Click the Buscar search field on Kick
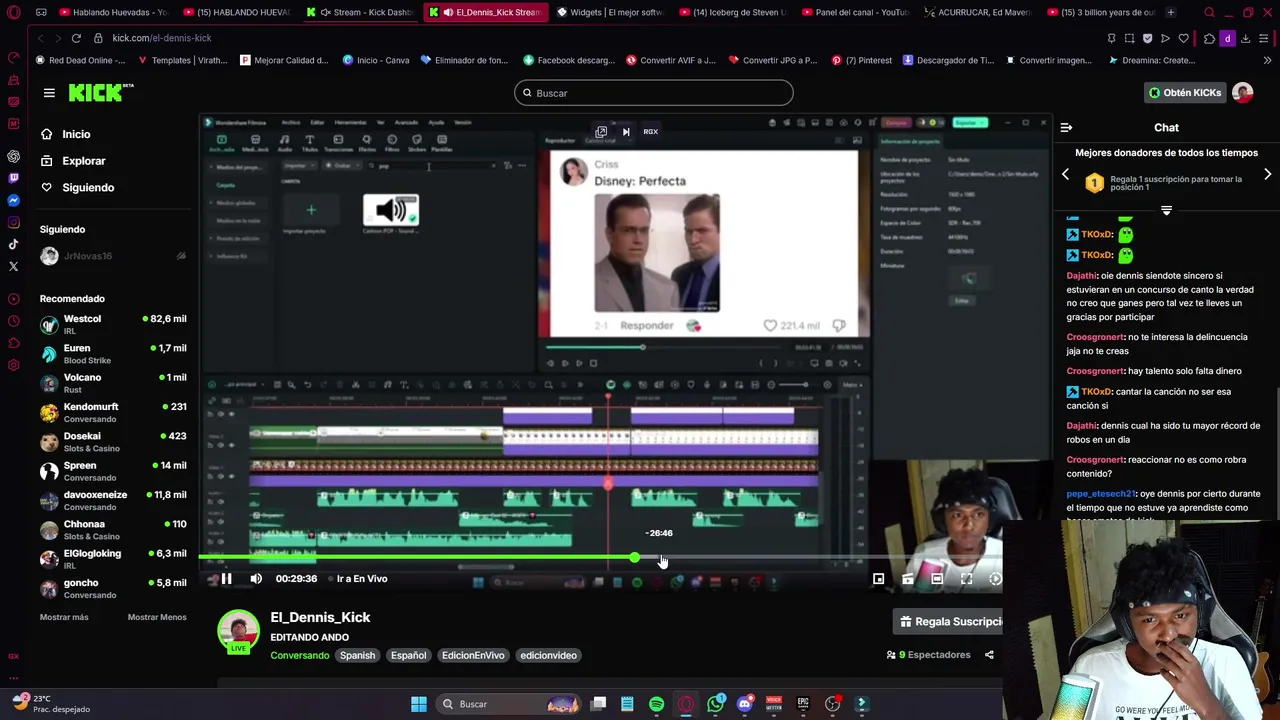 (x=654, y=93)
